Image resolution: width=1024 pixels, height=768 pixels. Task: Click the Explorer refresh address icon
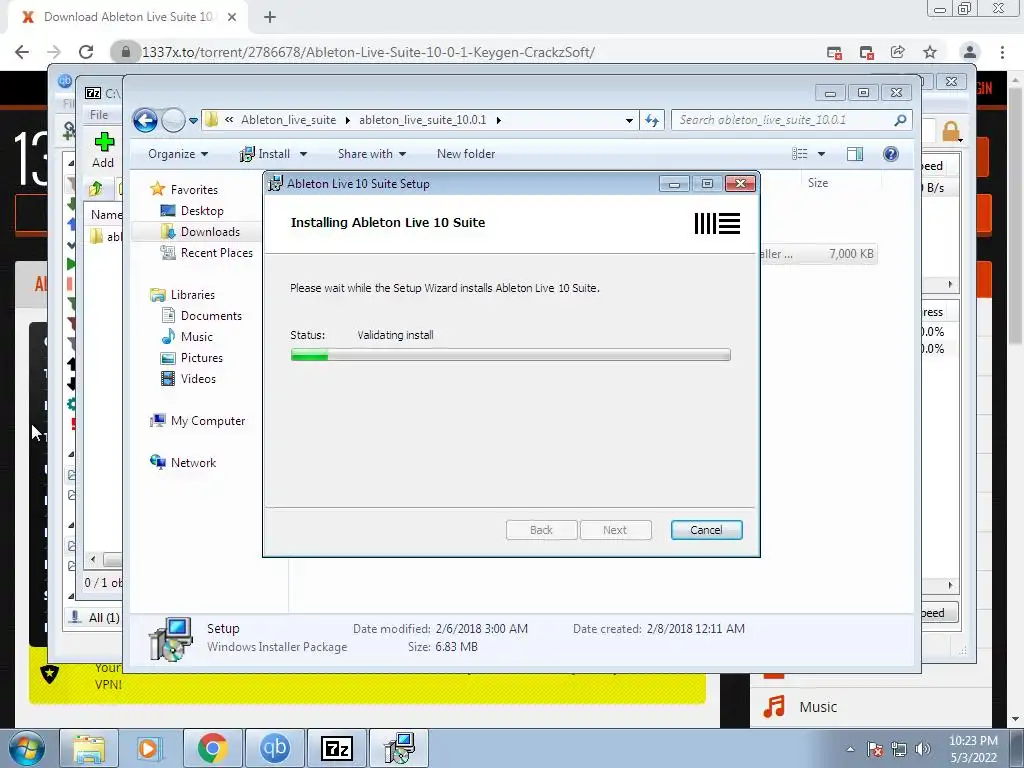point(652,120)
